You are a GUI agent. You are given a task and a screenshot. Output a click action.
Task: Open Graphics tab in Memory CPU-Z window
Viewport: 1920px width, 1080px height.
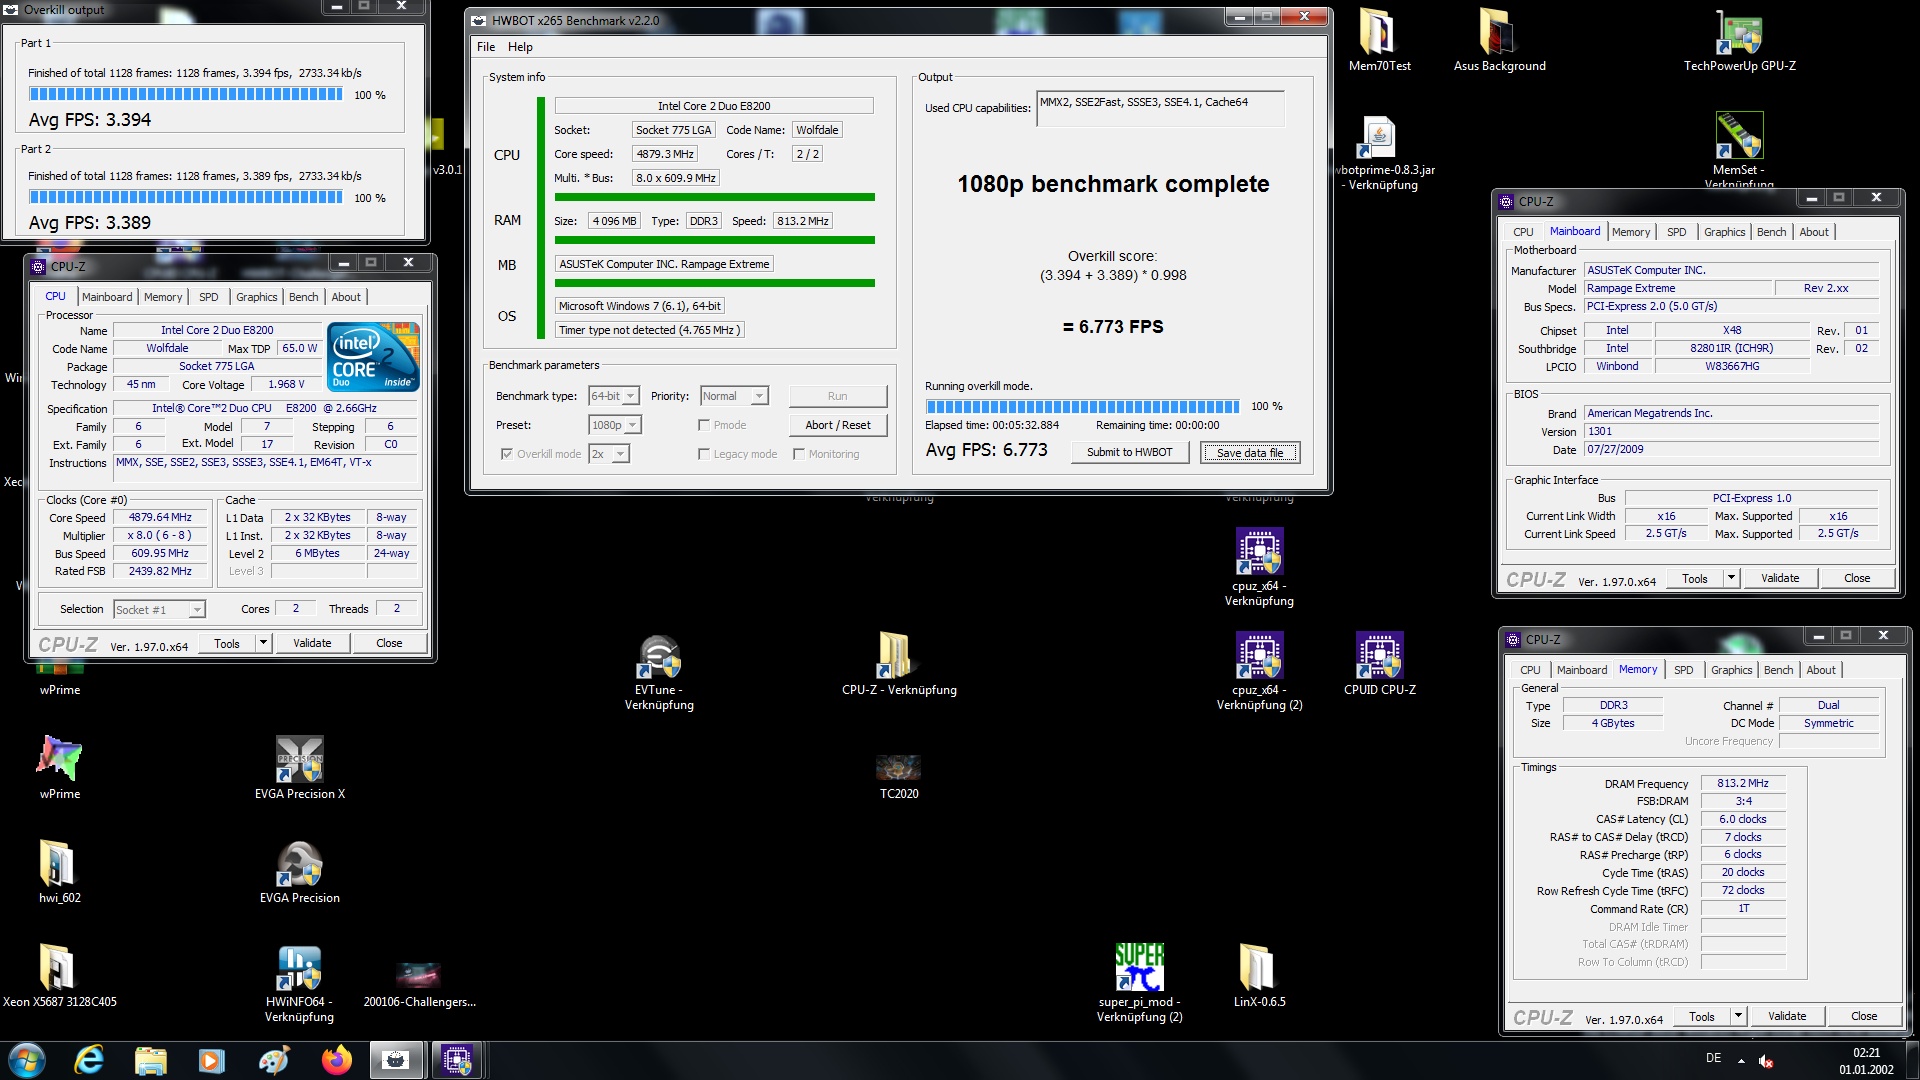tap(1731, 670)
